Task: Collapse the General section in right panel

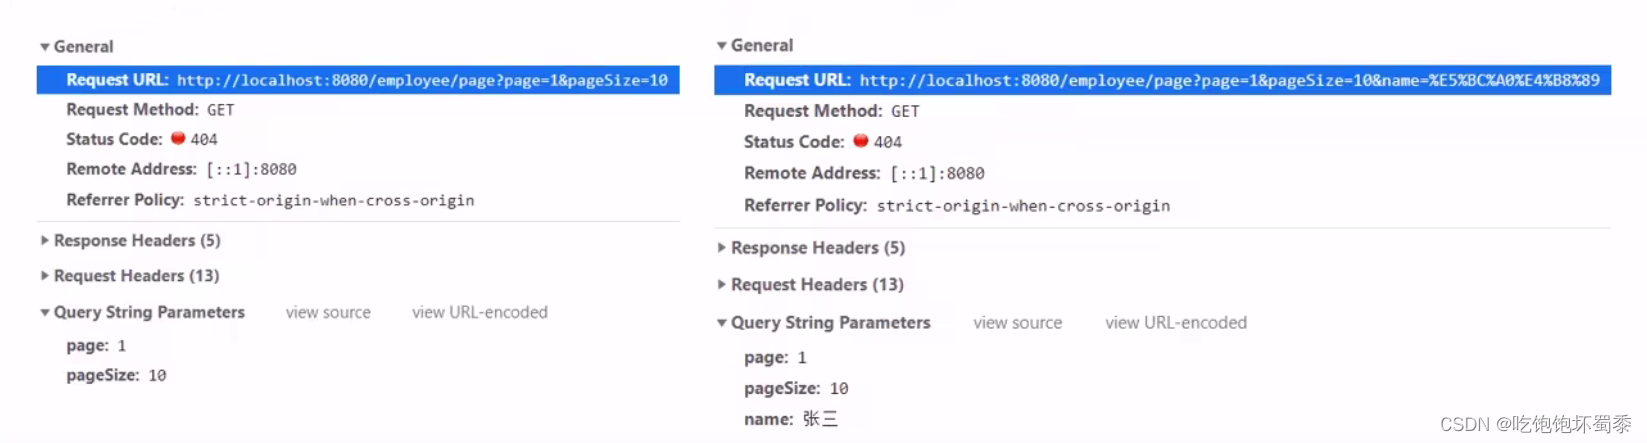Action: [722, 46]
